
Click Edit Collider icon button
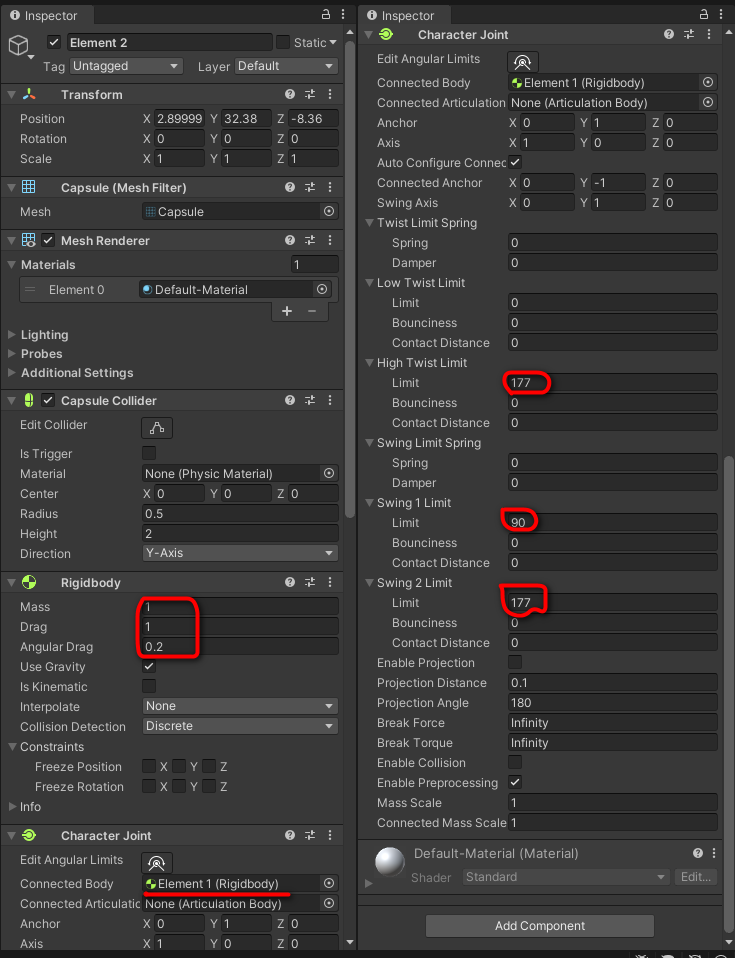click(156, 427)
